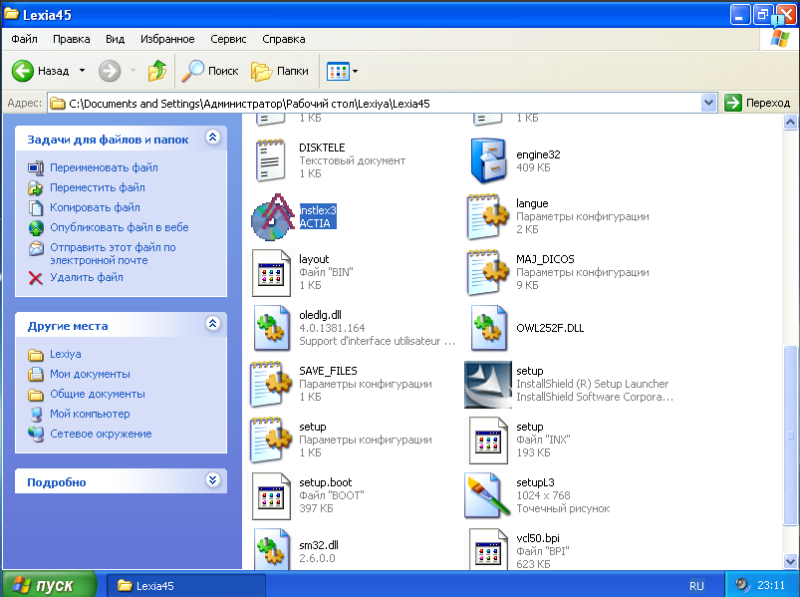
Task: Select the setup.boot file icon
Action: tap(273, 495)
